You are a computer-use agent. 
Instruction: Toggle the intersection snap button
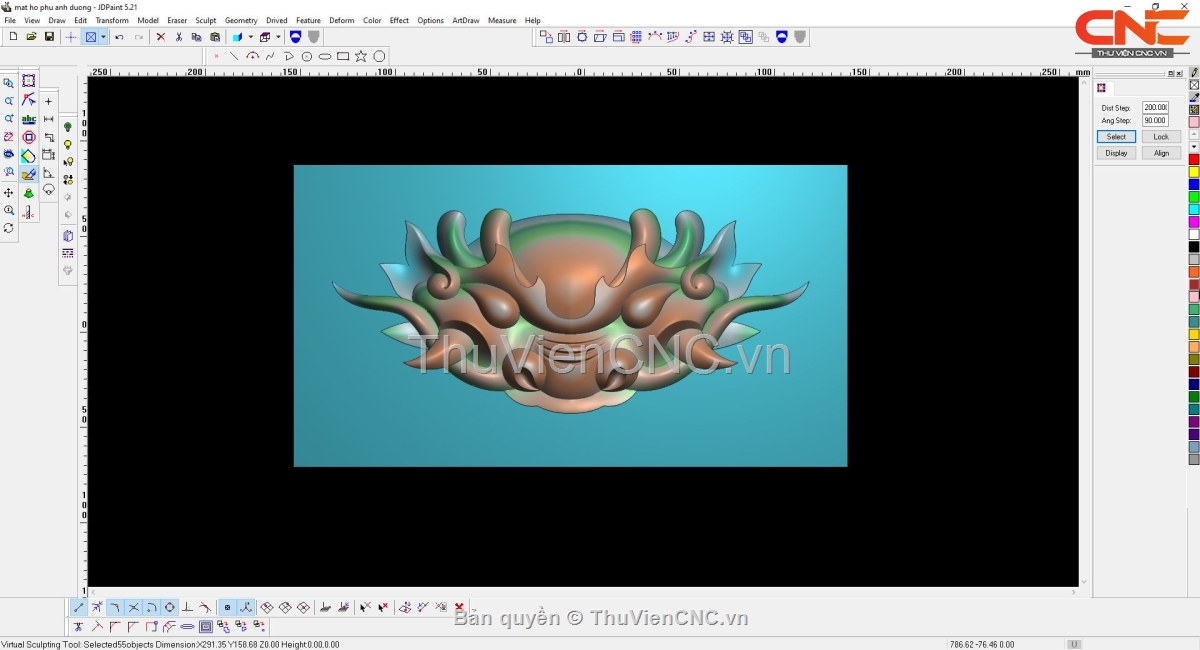pyautogui.click(x=133, y=607)
